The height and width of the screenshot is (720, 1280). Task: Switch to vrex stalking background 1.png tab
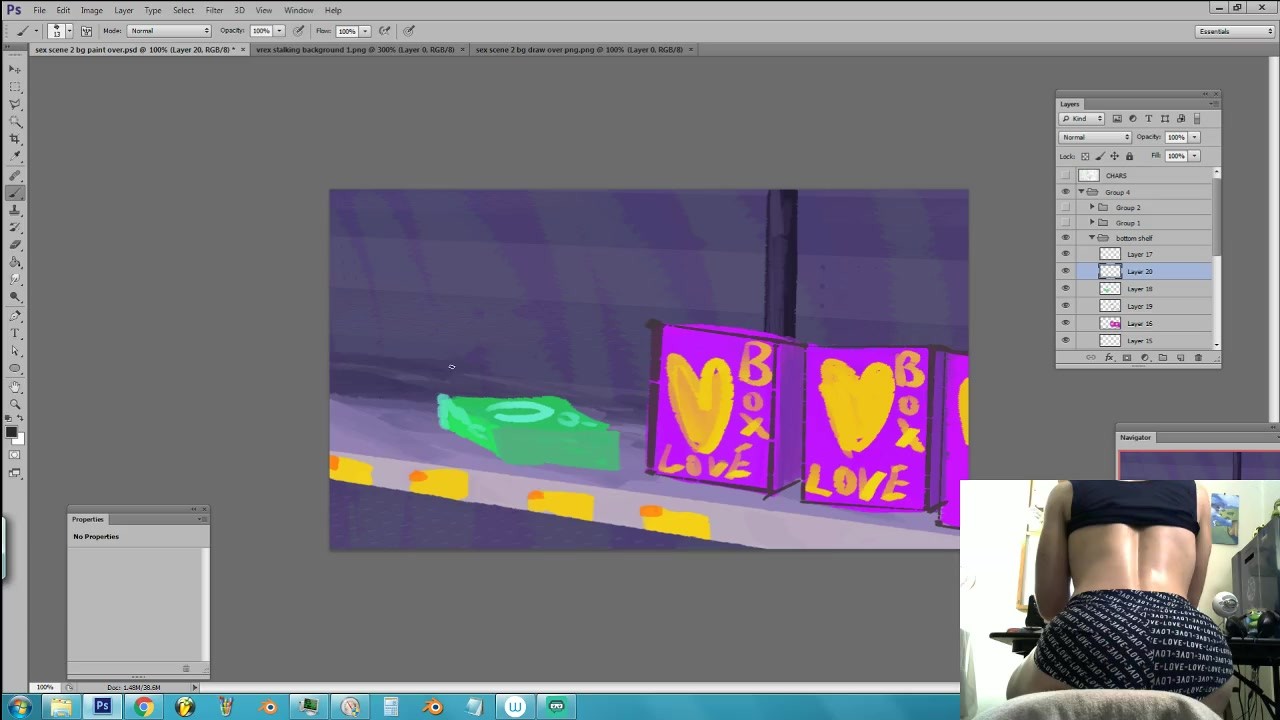pos(355,49)
